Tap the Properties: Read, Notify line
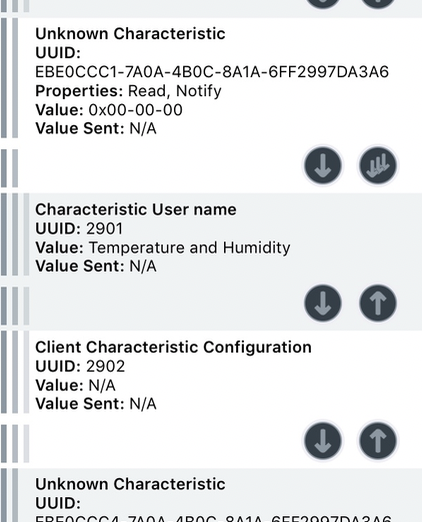Viewport: 438px width, 522px height. click(x=128, y=91)
